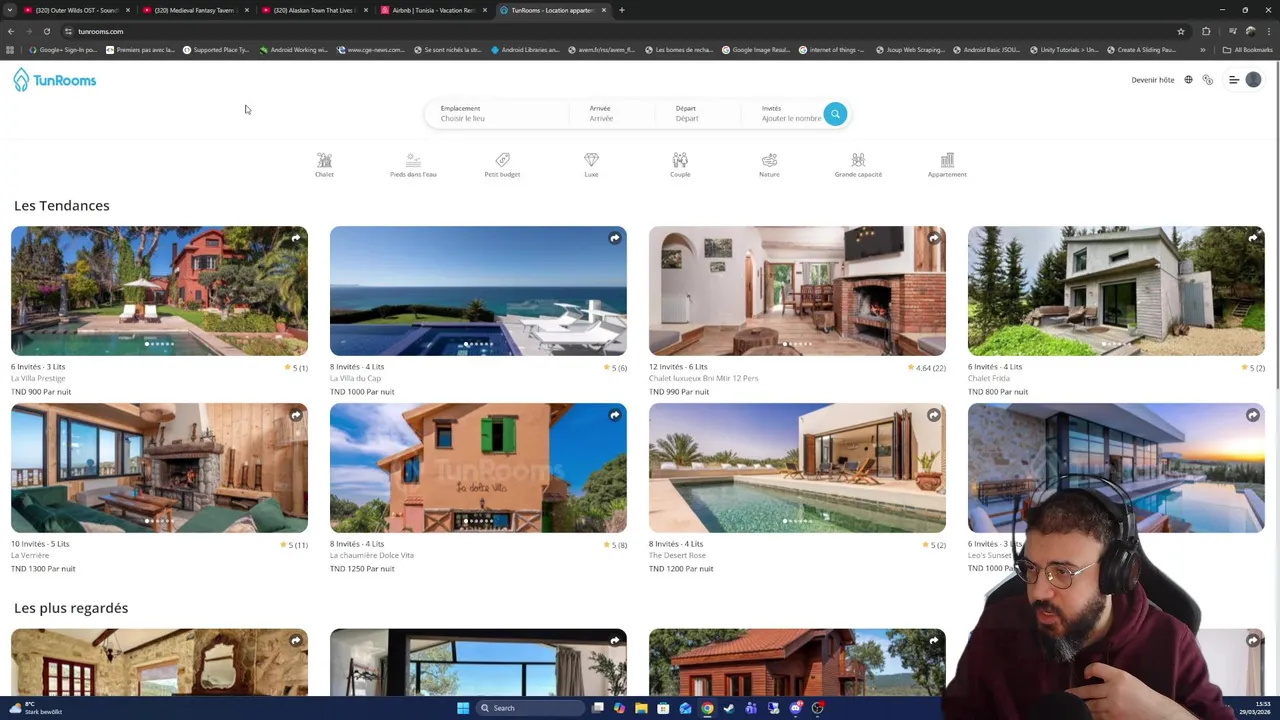Image resolution: width=1280 pixels, height=720 pixels.
Task: Open the Steam taskbar icon
Action: click(x=729, y=708)
